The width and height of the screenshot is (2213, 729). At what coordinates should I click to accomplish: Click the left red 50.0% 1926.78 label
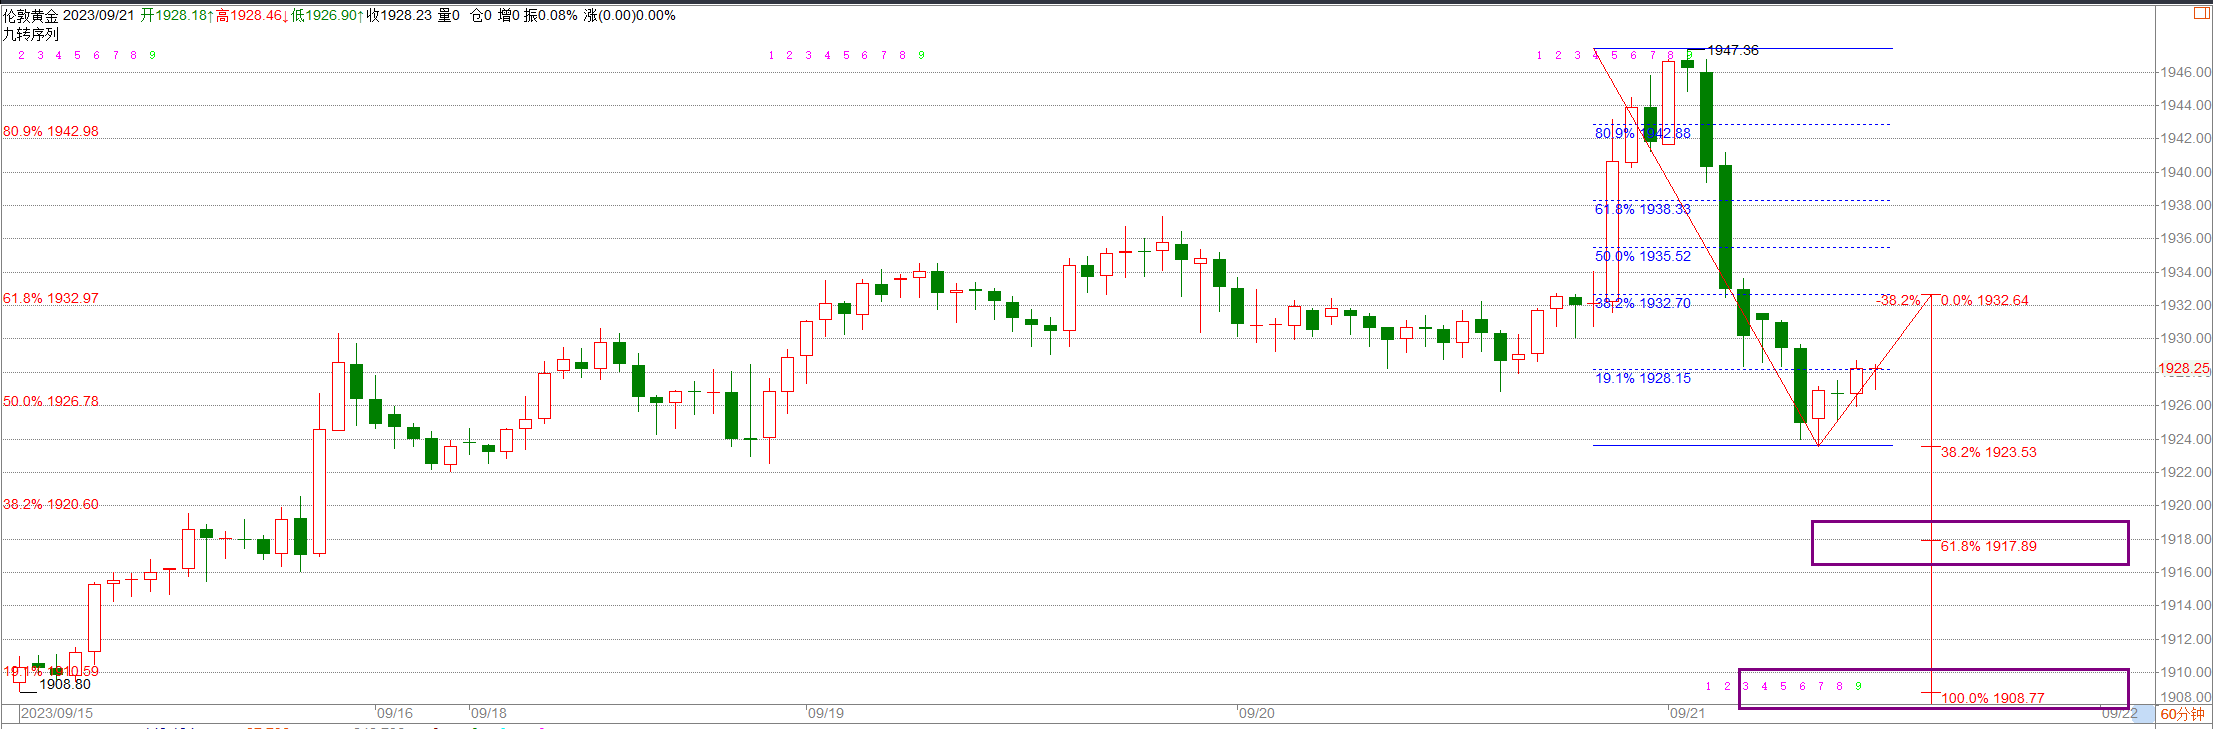(x=51, y=401)
